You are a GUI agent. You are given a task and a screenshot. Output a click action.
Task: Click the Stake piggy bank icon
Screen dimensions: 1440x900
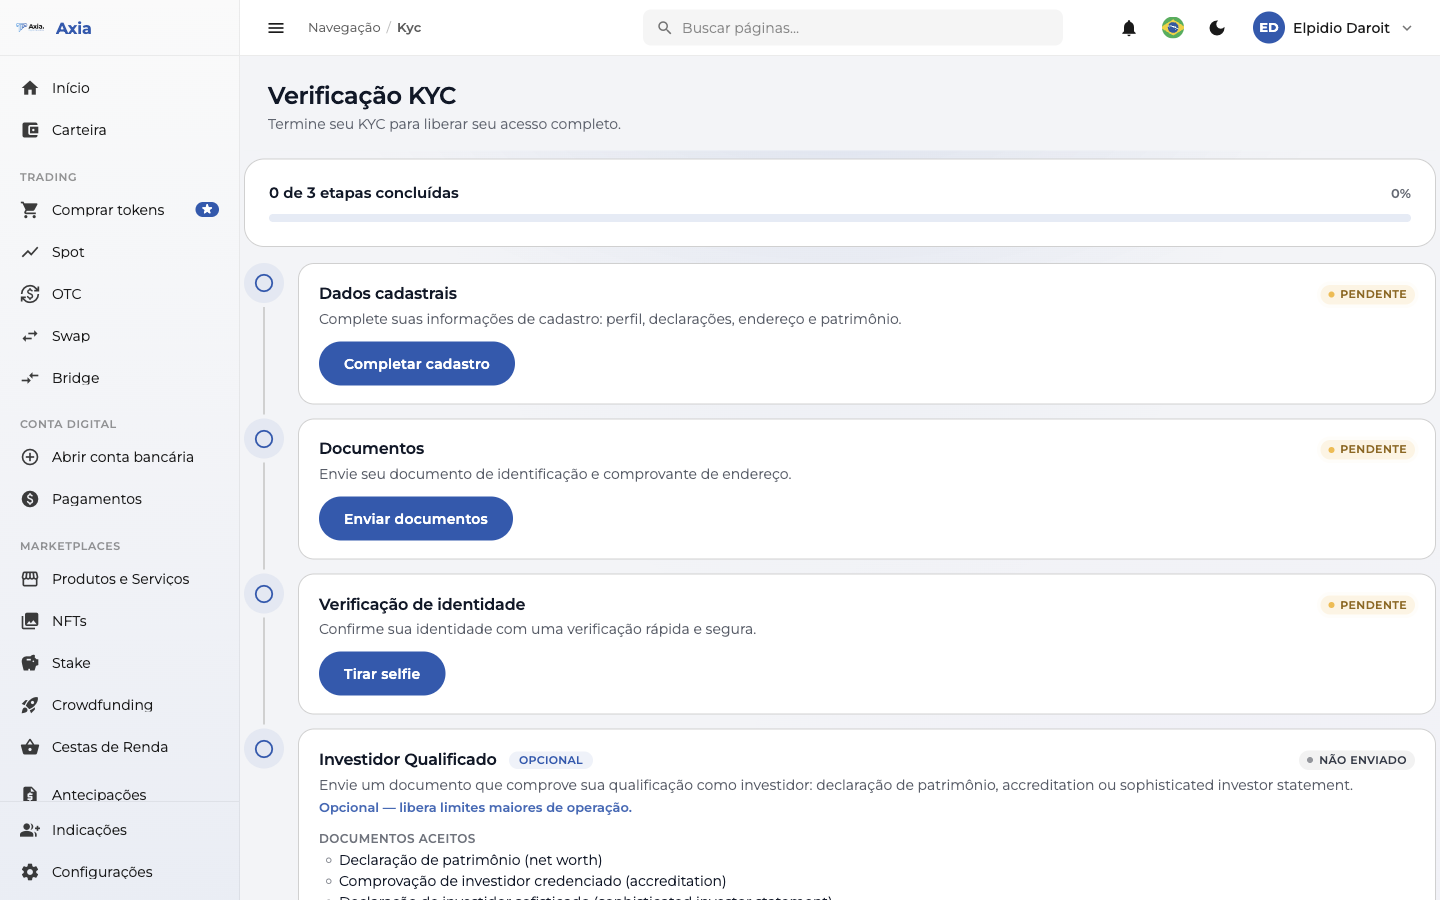tap(30, 663)
